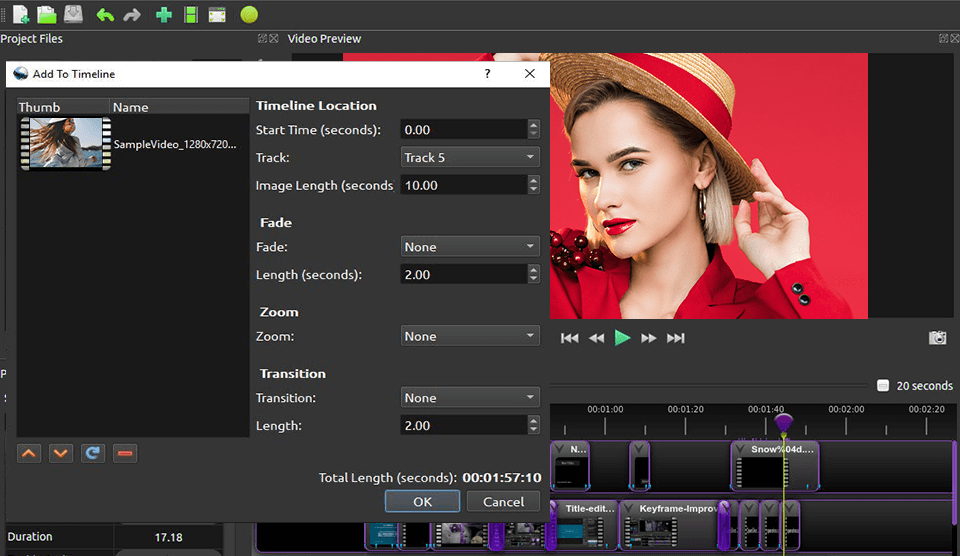This screenshot has width=960, height=556.
Task: Click the New Project toolbar icon
Action: click(x=21, y=15)
